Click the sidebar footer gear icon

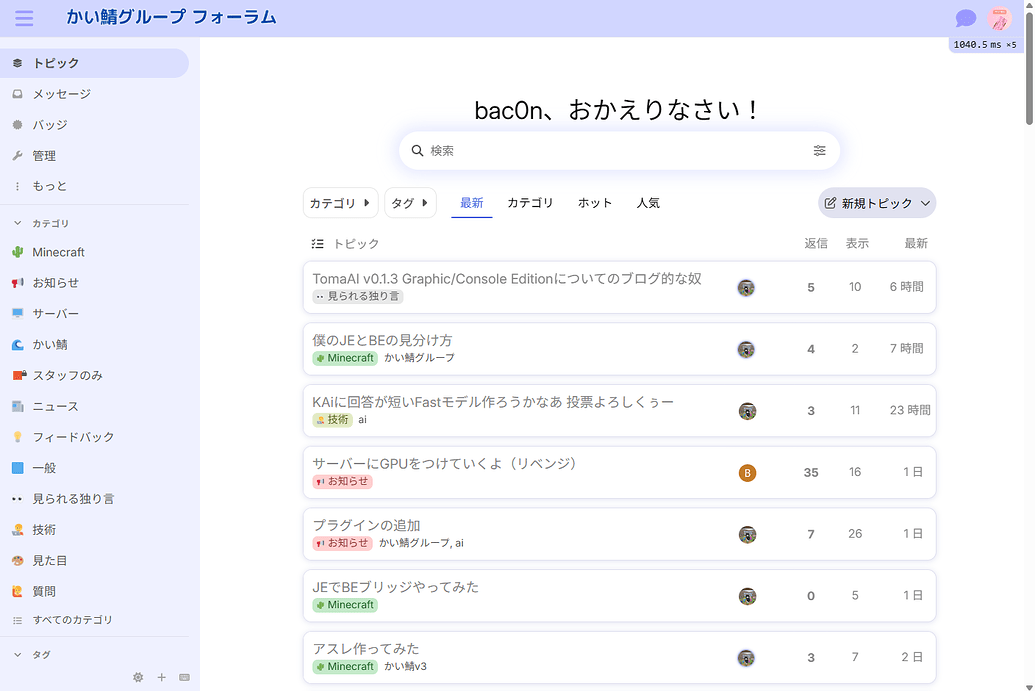138,677
